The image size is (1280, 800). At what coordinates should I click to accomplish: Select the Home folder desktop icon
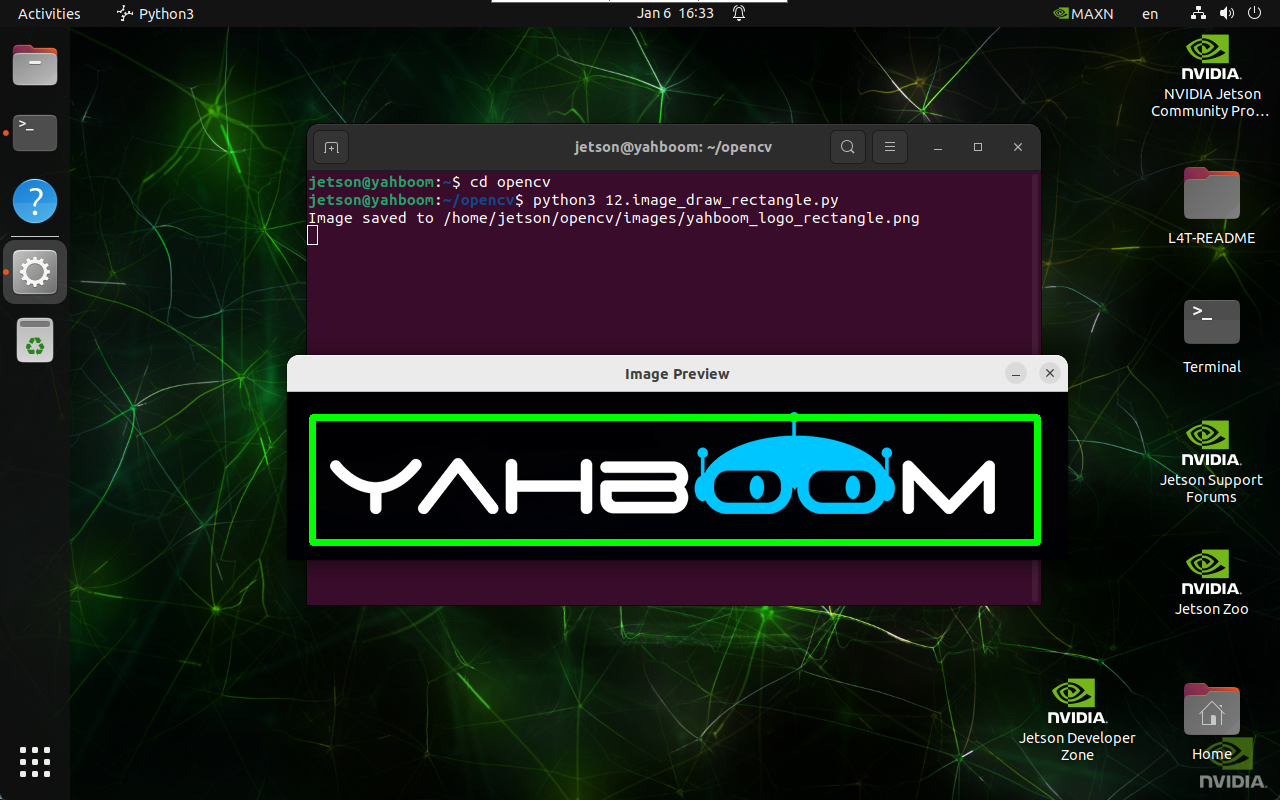click(x=1211, y=722)
